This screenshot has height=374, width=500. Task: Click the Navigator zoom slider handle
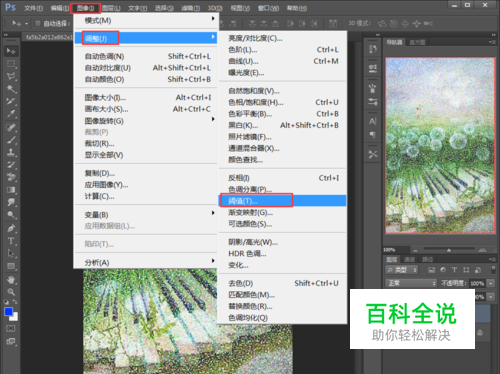click(x=449, y=250)
